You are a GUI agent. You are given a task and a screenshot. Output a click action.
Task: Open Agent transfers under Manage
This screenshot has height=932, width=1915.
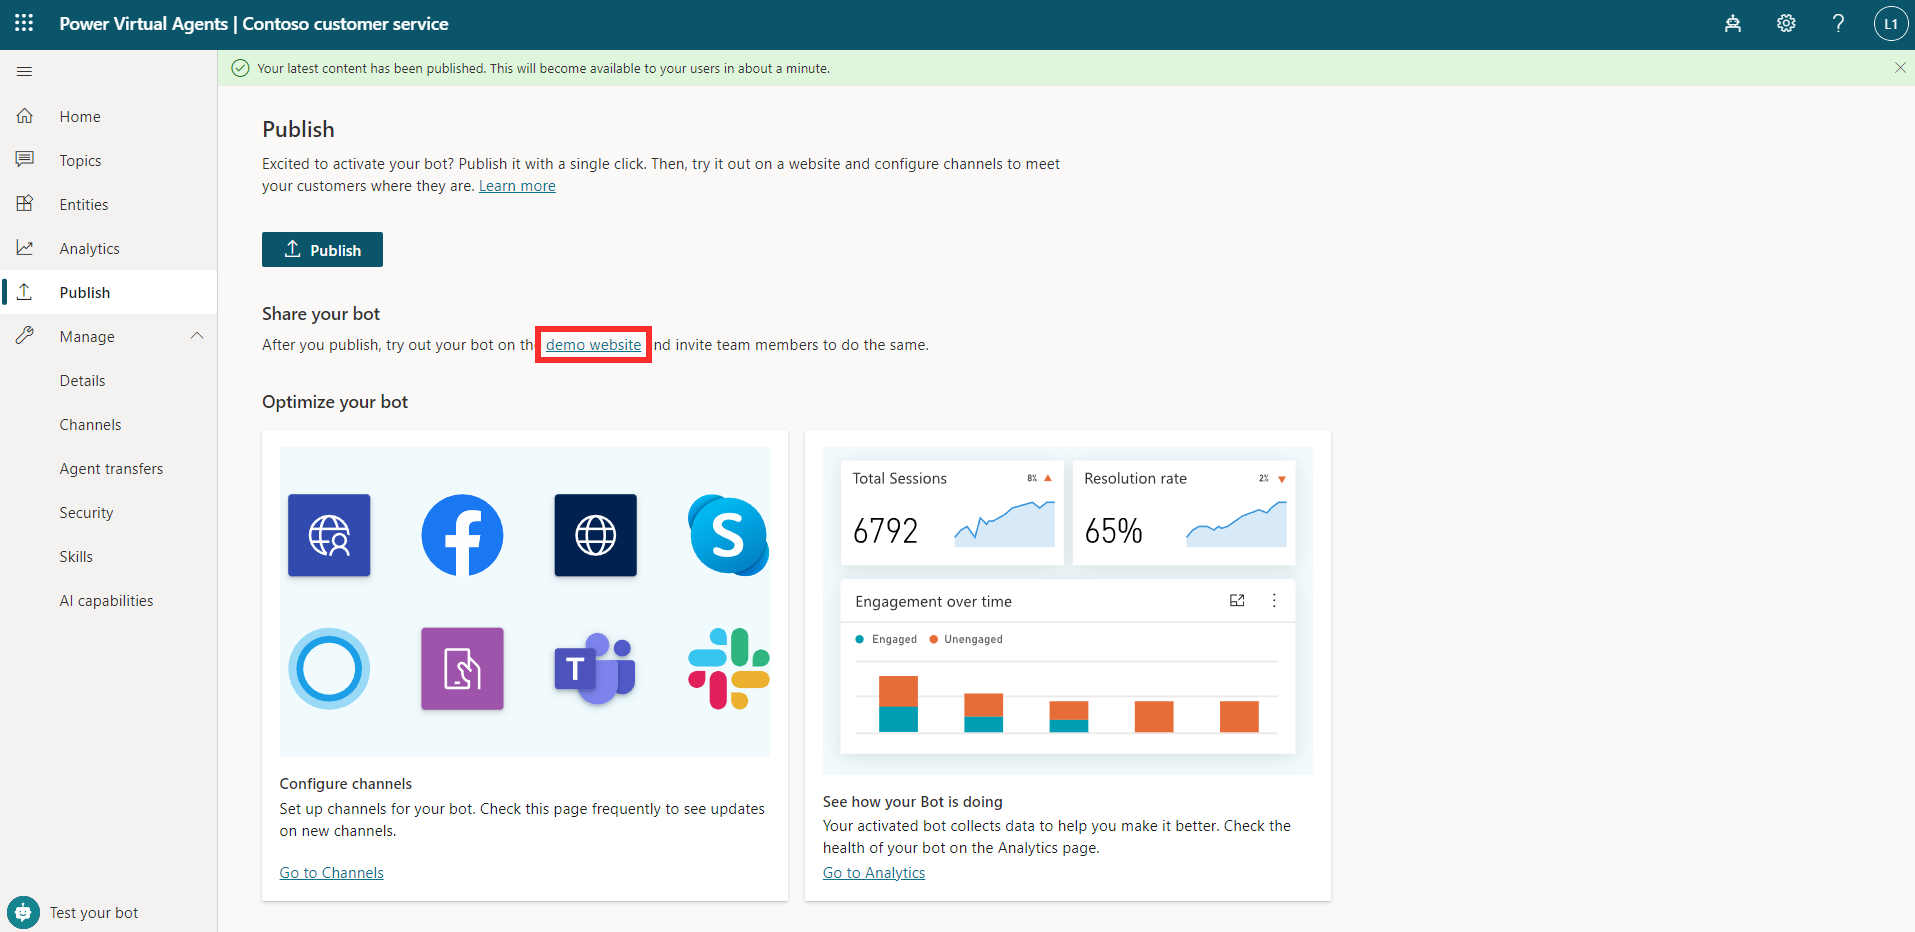tap(109, 468)
